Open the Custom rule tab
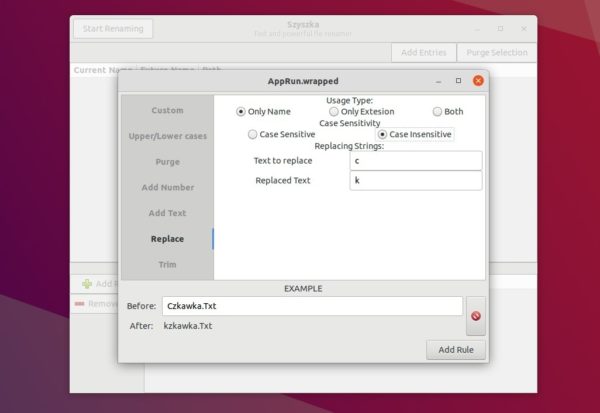Viewport: 600px width, 413px height. click(x=167, y=110)
